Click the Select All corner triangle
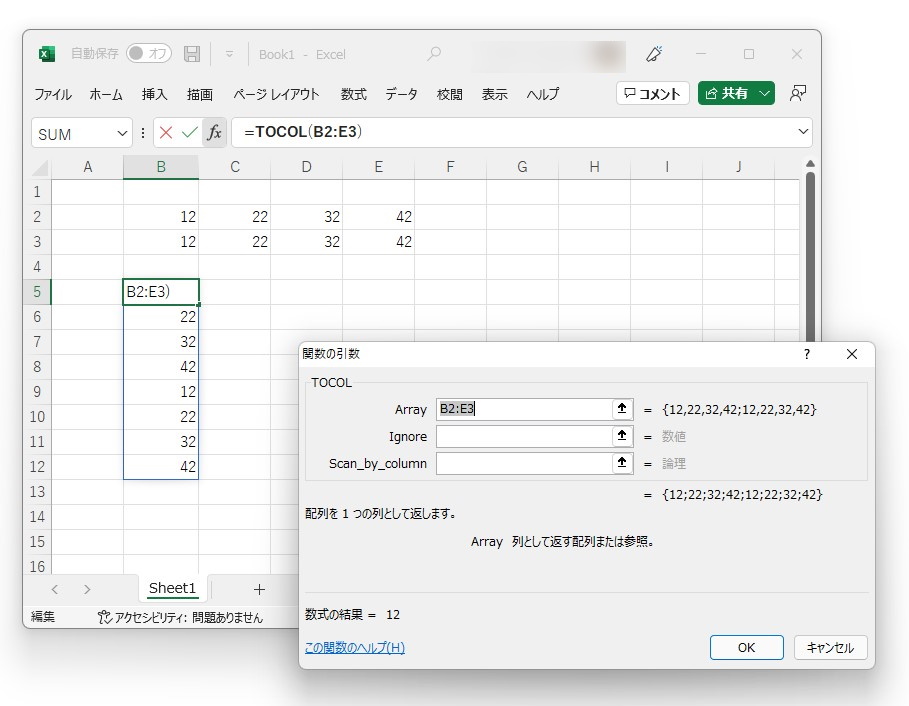The image size is (909, 706). (40, 168)
